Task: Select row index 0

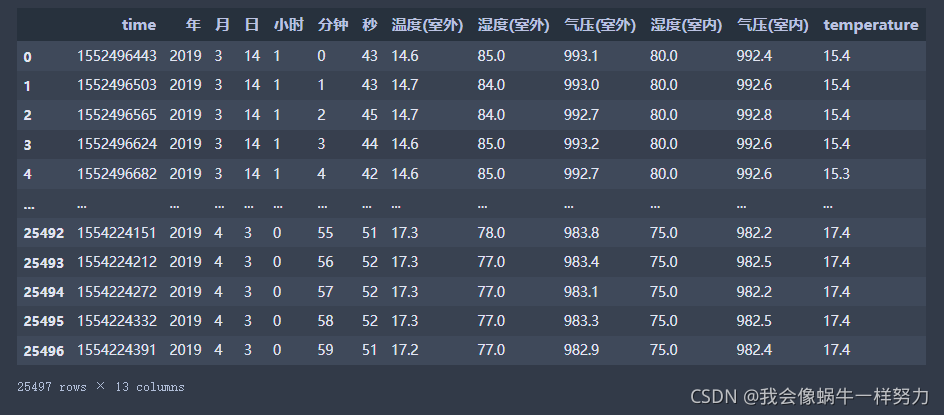Action: [x=27, y=57]
